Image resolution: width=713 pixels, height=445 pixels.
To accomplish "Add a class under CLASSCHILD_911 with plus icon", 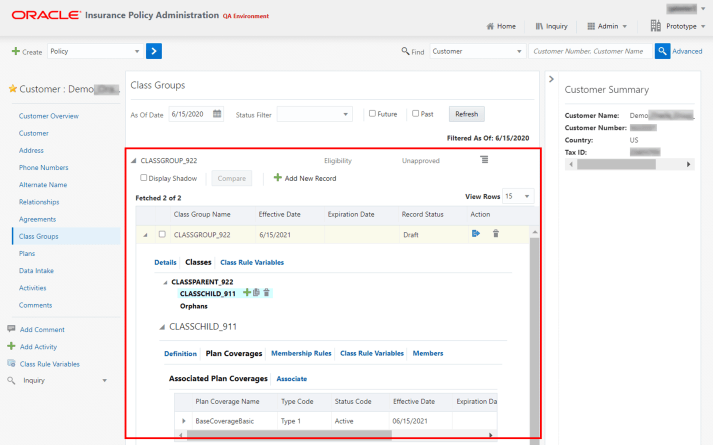I will point(247,292).
